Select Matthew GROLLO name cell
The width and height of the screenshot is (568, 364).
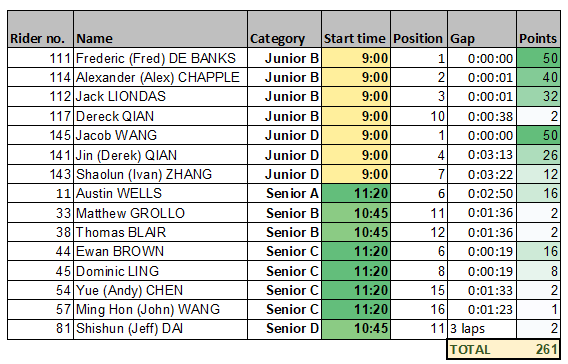coord(161,213)
